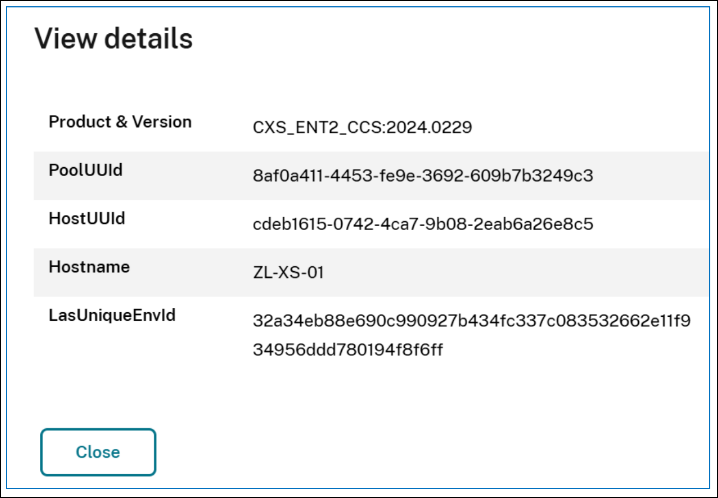This screenshot has height=498, width=718.
Task: Click the ZL-XS-01 hostname value
Action: pos(288,272)
